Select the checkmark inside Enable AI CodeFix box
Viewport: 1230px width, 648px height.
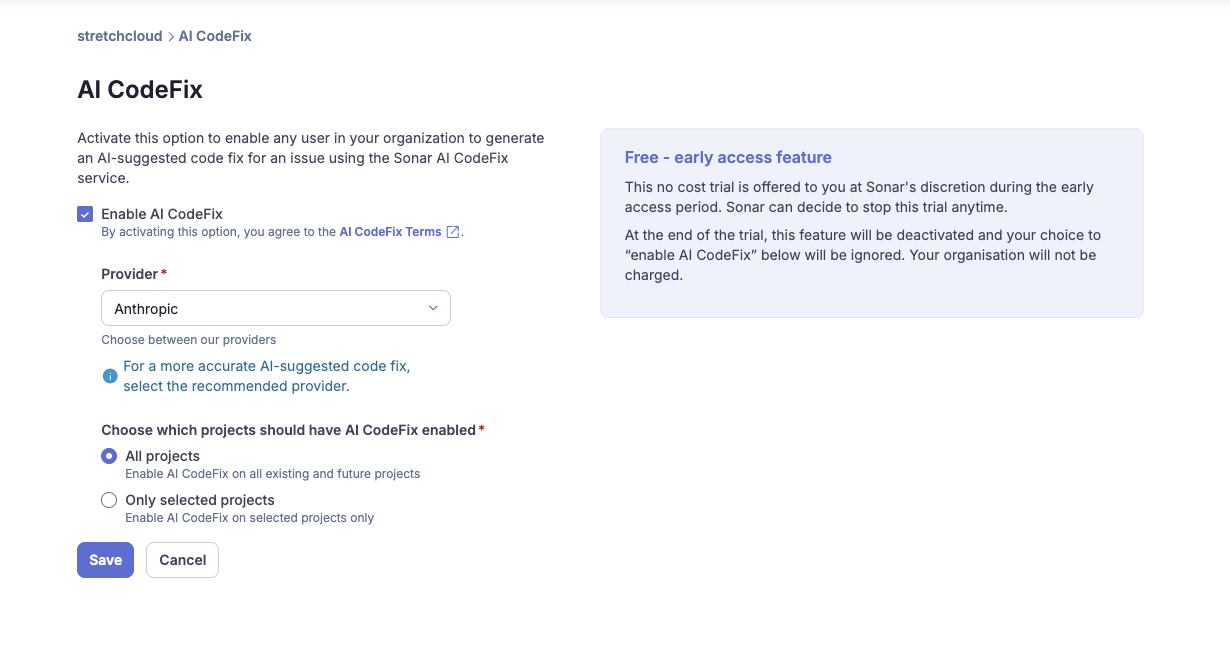click(x=85, y=213)
